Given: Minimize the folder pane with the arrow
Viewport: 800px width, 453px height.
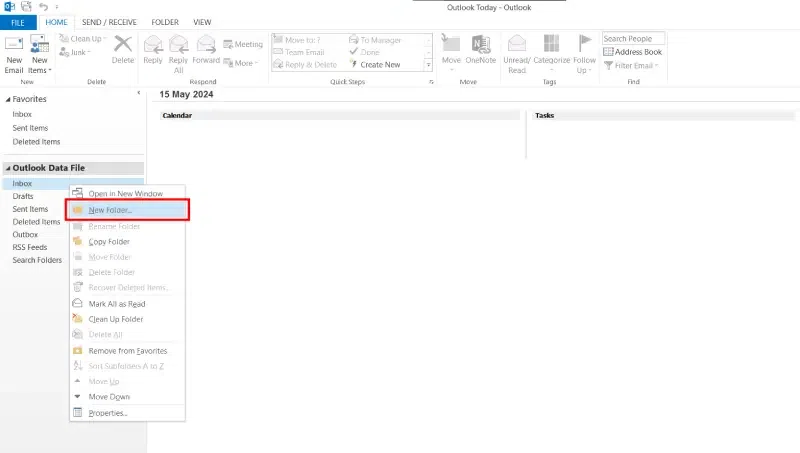Looking at the screenshot, I should 139,93.
